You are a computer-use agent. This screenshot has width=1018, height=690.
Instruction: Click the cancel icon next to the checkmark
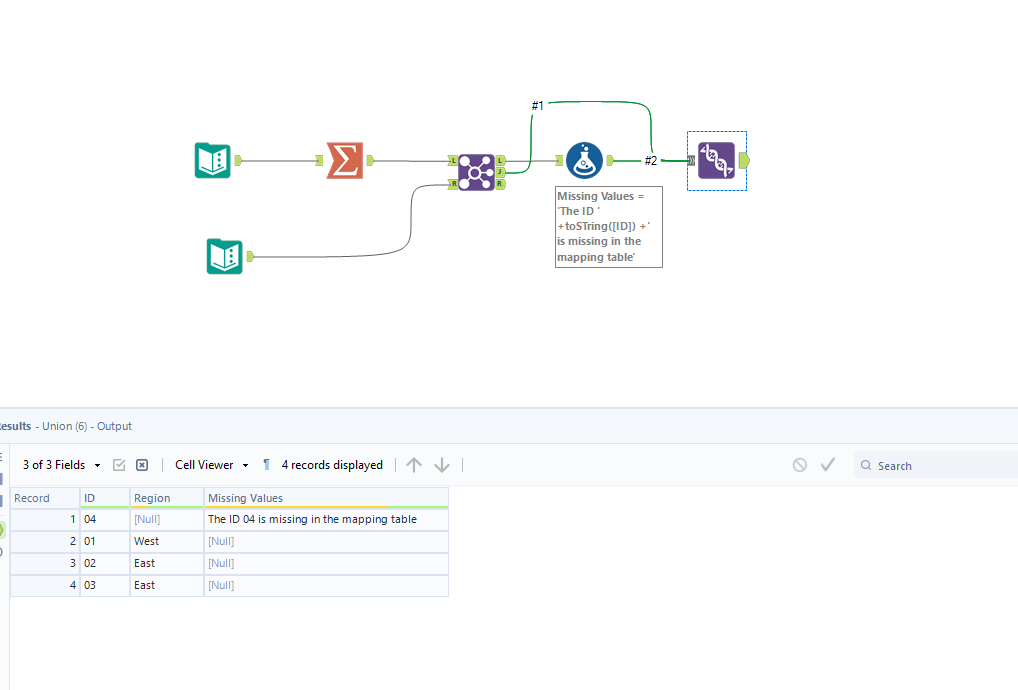[x=800, y=464]
